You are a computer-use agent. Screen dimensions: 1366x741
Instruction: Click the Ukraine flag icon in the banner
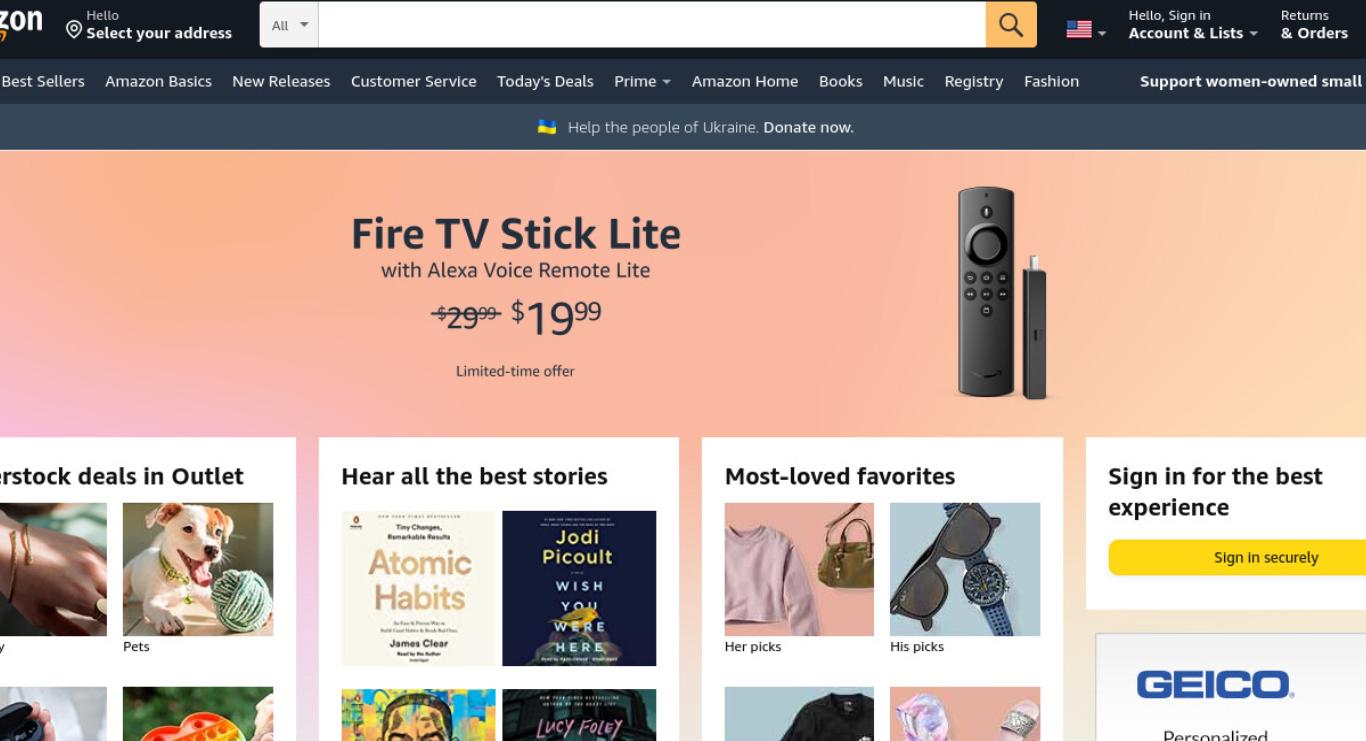click(x=547, y=127)
